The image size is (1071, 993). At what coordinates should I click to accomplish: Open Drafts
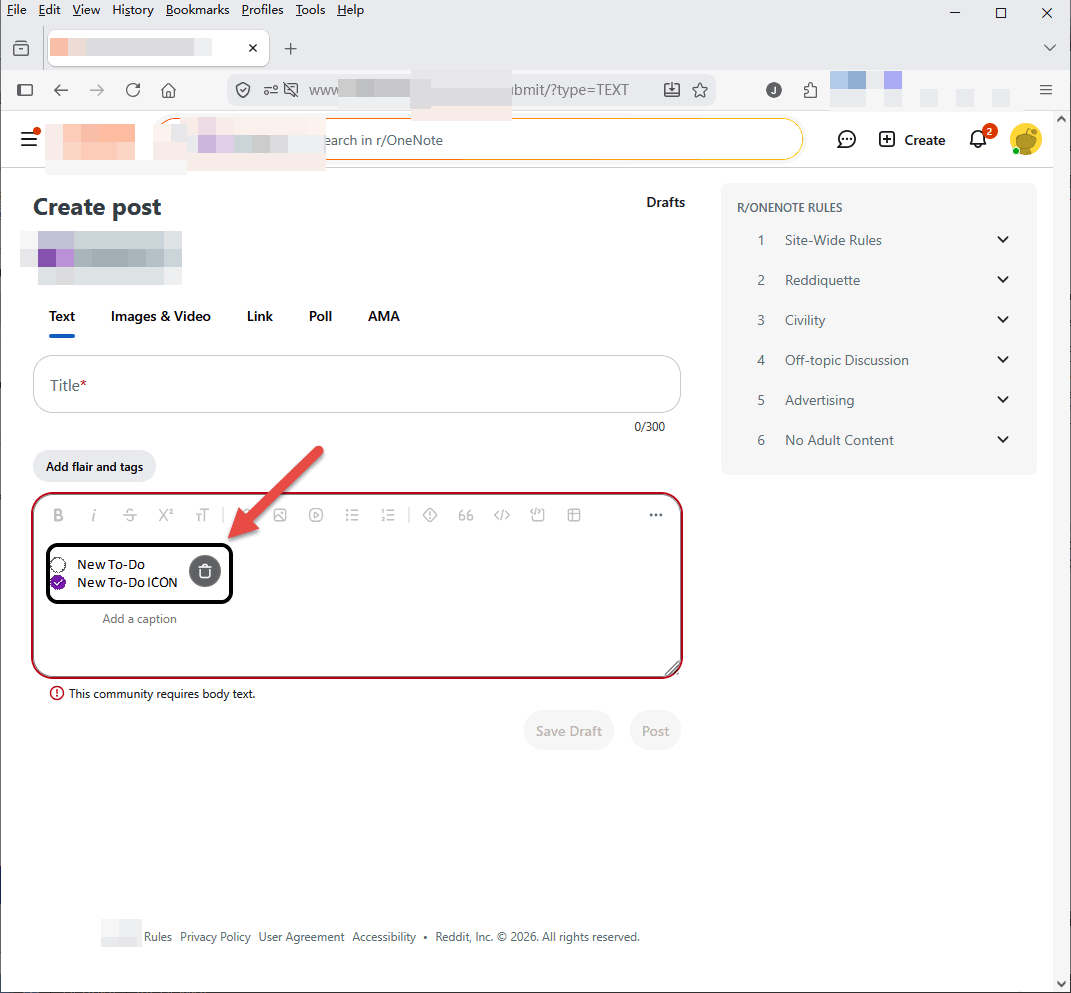pyautogui.click(x=665, y=202)
